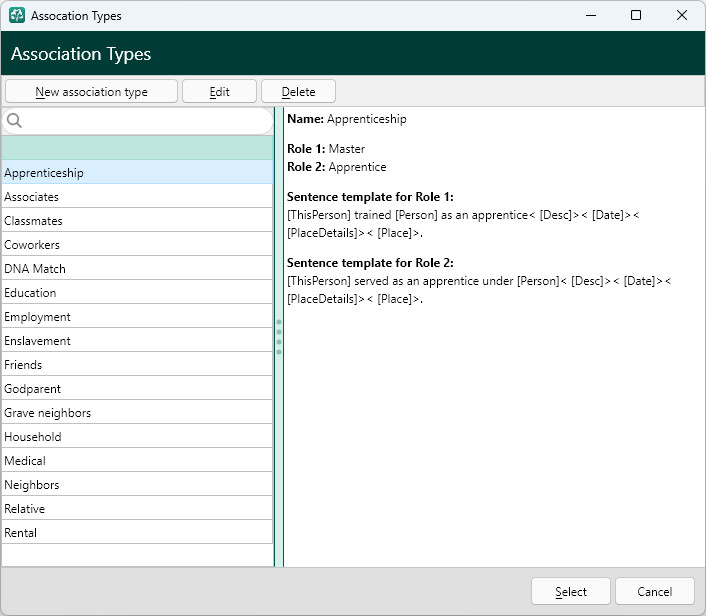Screen dimensions: 706x616
Task: Choose Classmates from the list
Action: (x=137, y=220)
